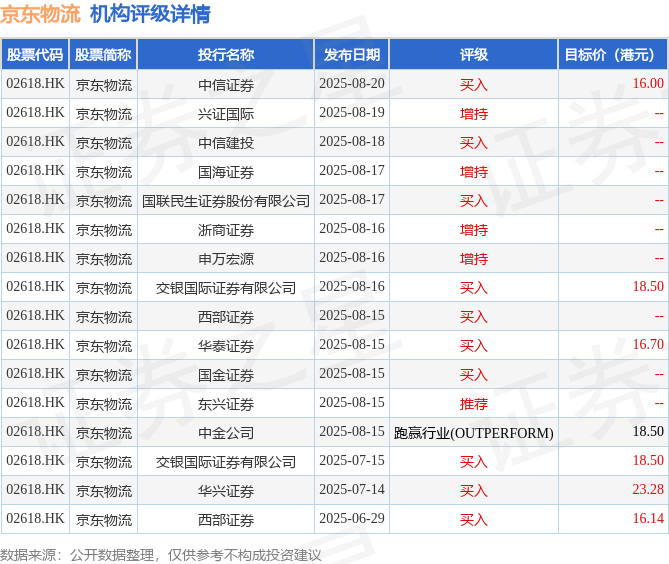Click the date 2025-06-29
This screenshot has height=564, width=669.
pyautogui.click(x=352, y=518)
